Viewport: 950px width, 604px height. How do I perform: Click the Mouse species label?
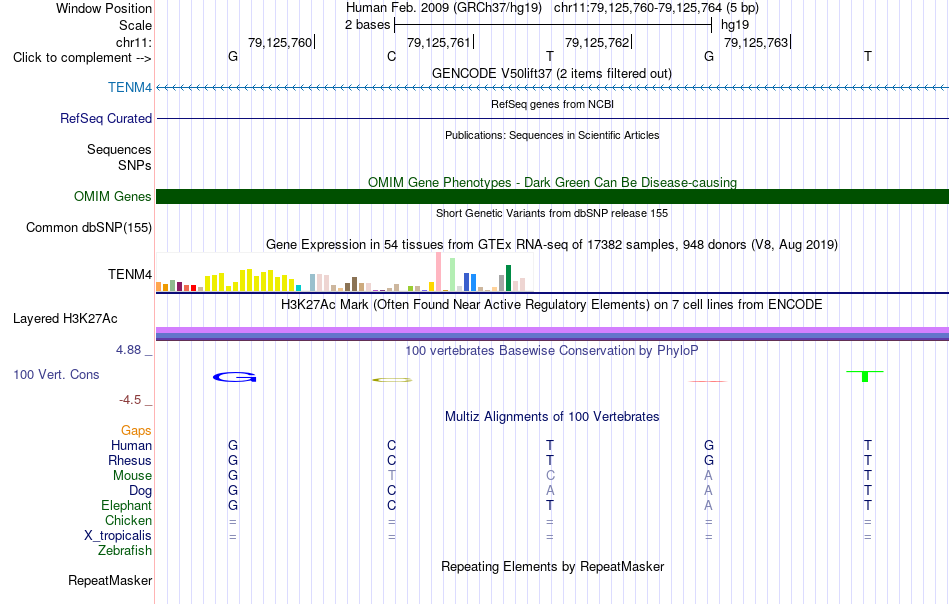point(132,476)
